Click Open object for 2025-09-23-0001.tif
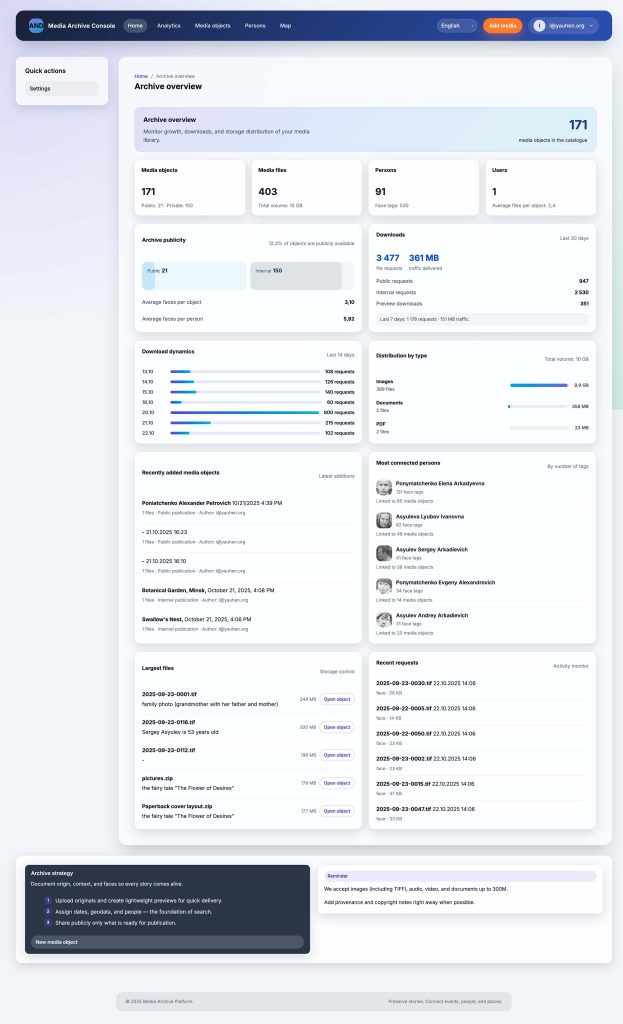The image size is (623, 1024). [337, 699]
